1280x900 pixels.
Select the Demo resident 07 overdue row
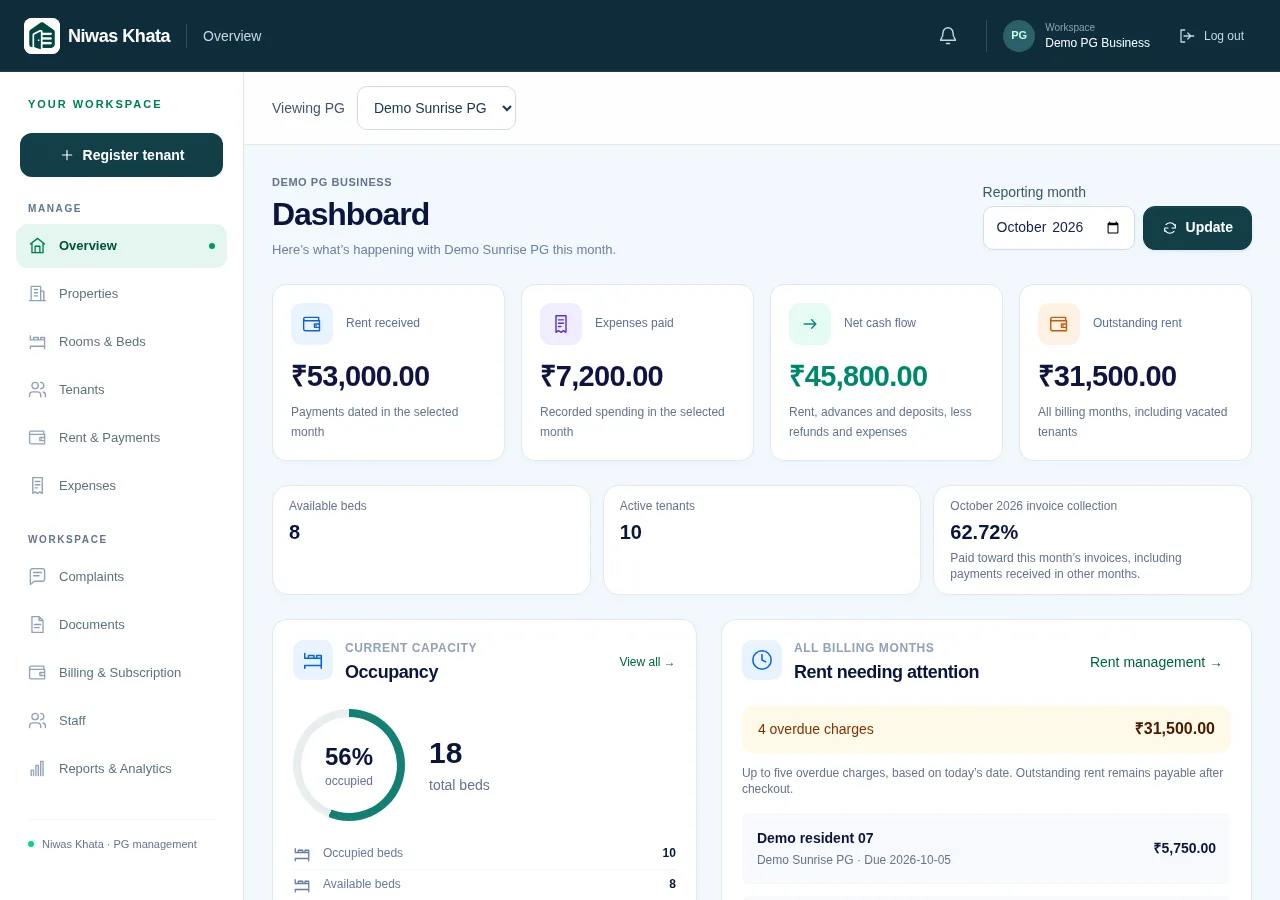tap(986, 848)
